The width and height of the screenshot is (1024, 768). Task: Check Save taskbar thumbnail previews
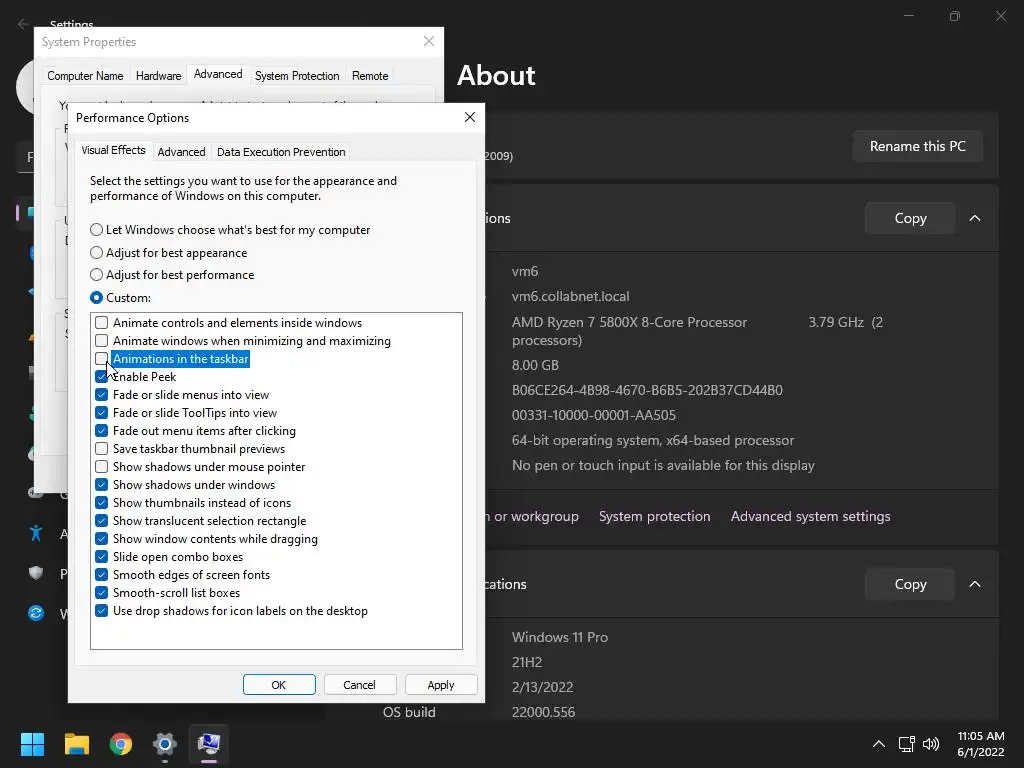101,449
